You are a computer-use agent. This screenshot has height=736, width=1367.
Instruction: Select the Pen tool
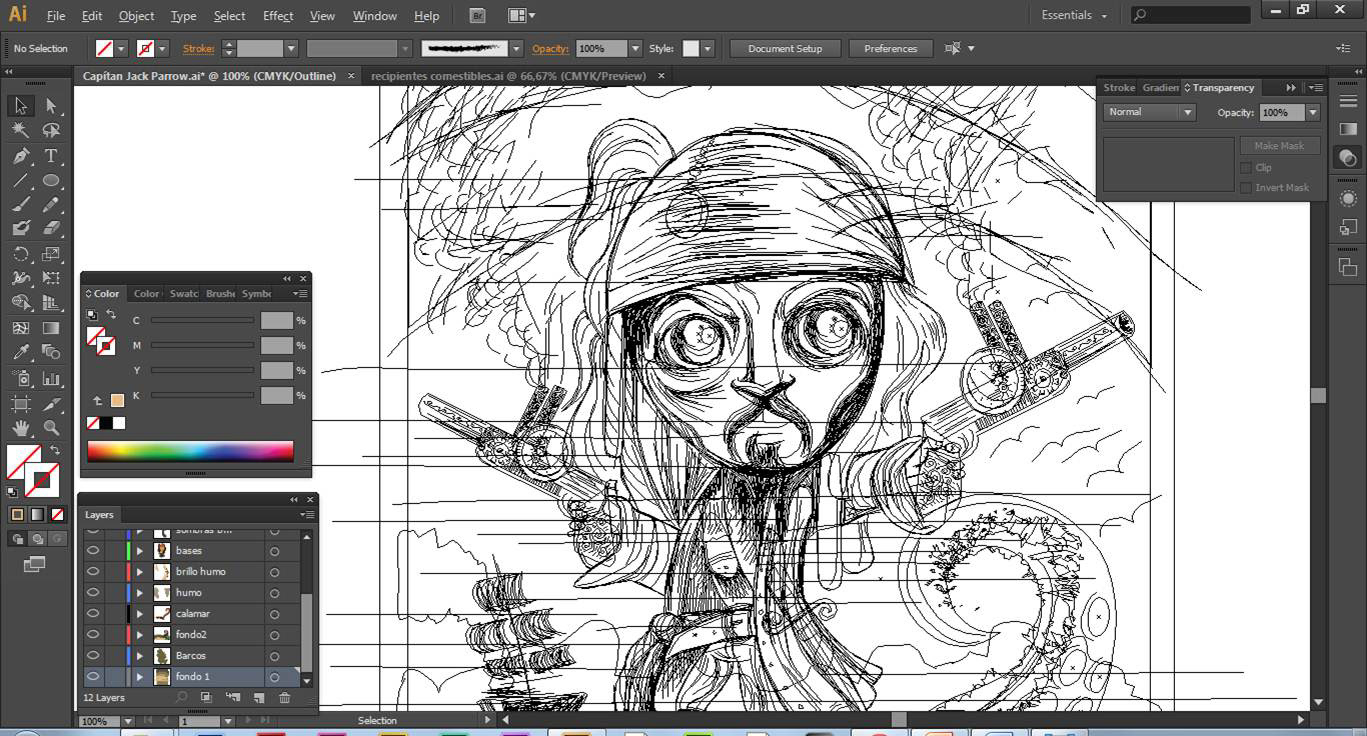coord(20,156)
